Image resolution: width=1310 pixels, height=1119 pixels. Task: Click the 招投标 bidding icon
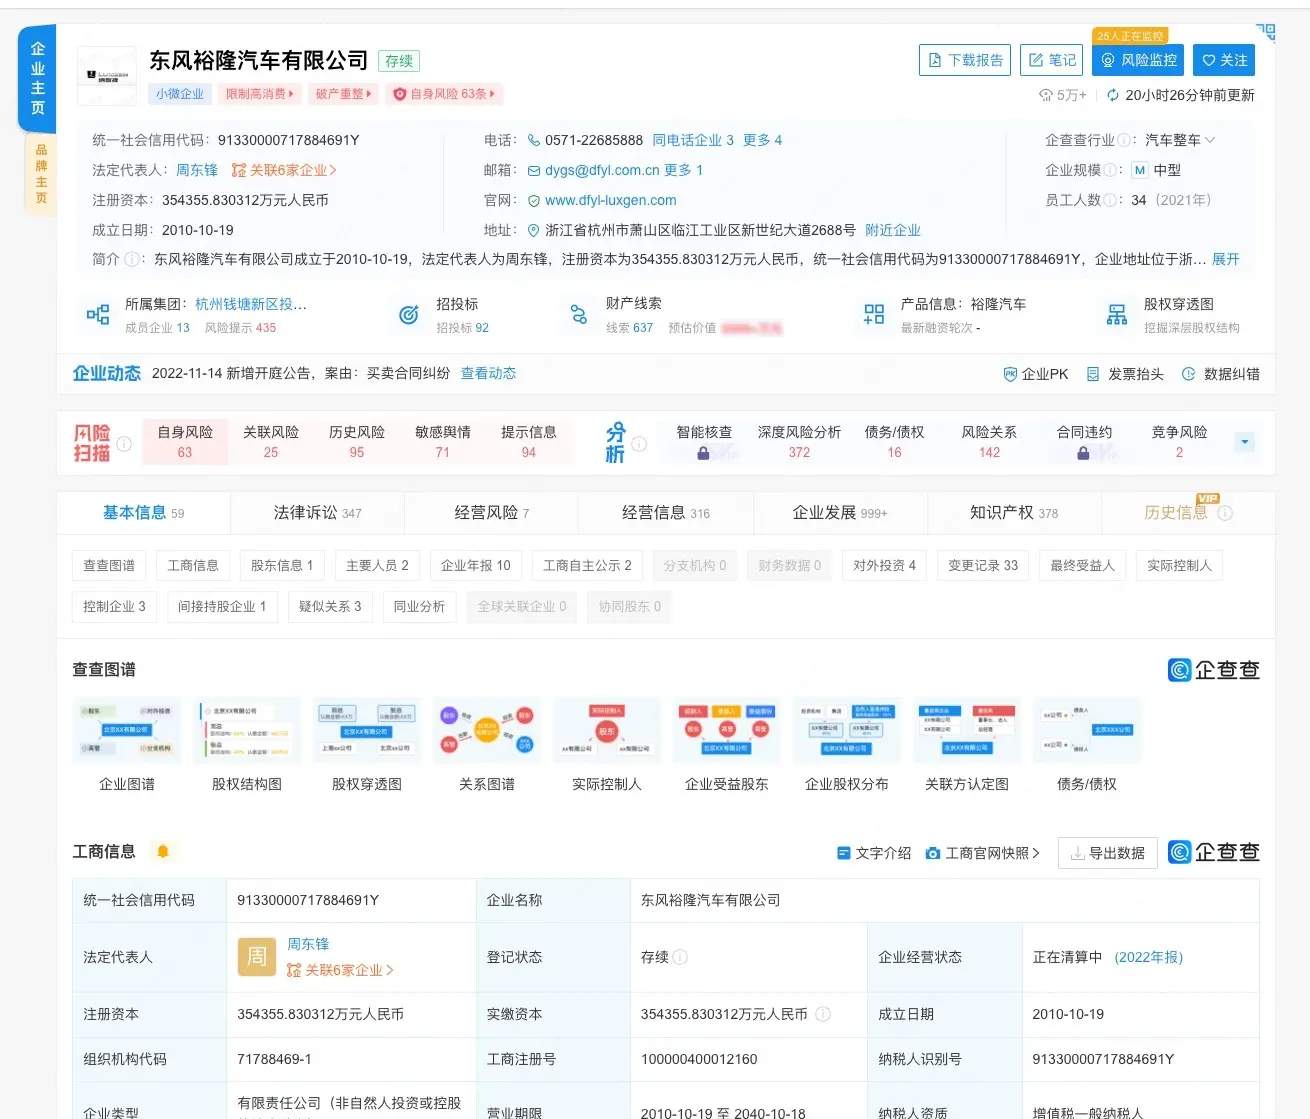tap(409, 315)
